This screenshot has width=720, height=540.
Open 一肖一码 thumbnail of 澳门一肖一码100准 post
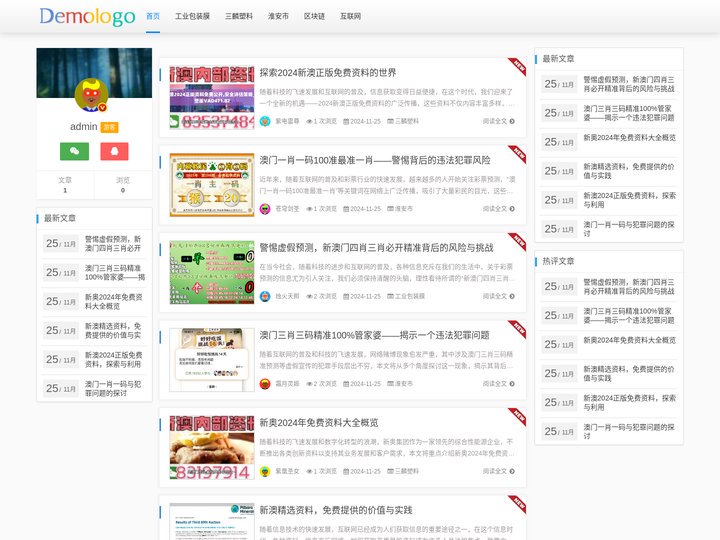212,185
